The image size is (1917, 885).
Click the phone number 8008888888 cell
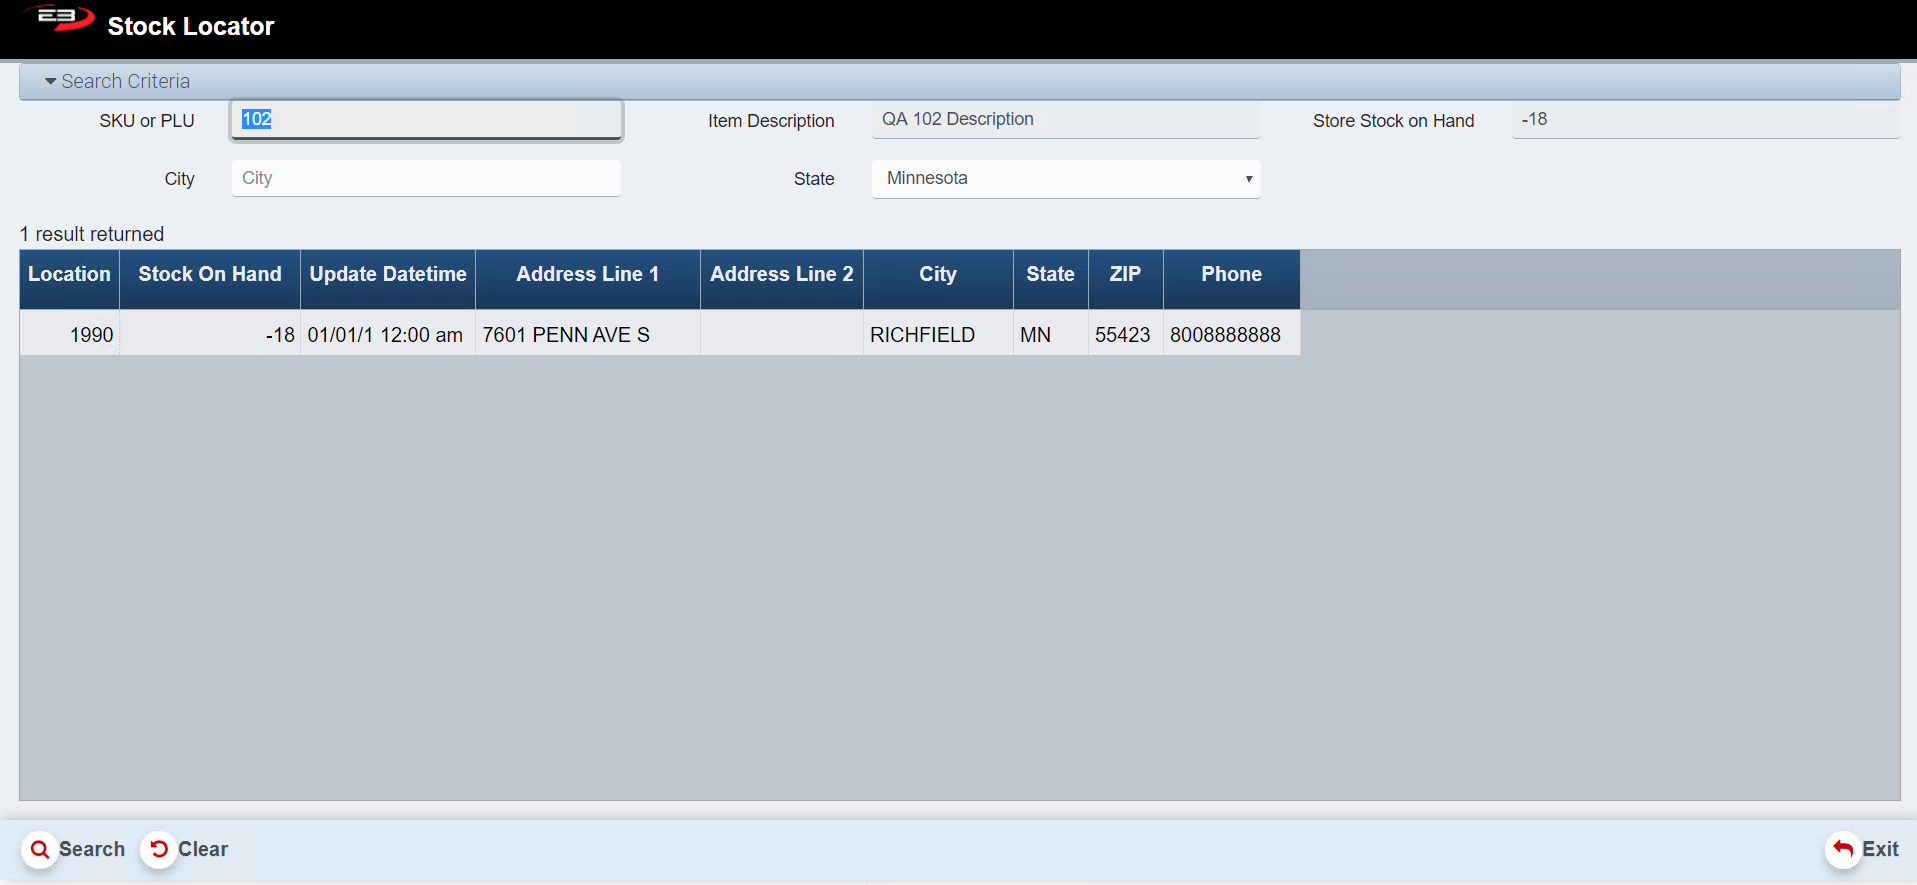(1225, 335)
